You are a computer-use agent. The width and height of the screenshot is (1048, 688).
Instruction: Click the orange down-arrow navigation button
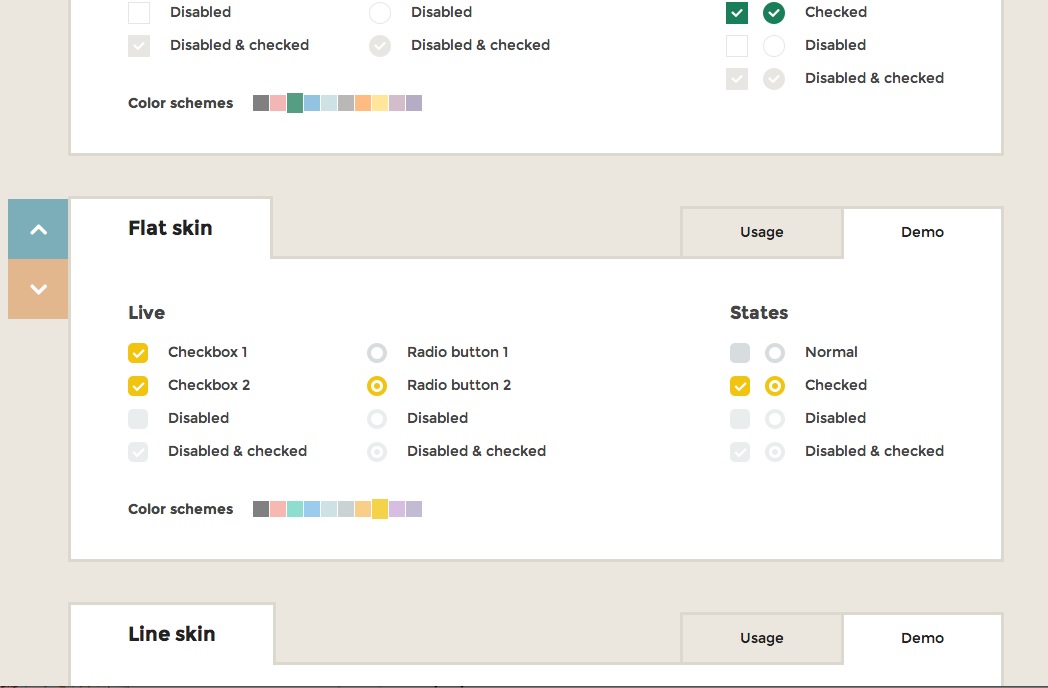[x=38, y=290]
